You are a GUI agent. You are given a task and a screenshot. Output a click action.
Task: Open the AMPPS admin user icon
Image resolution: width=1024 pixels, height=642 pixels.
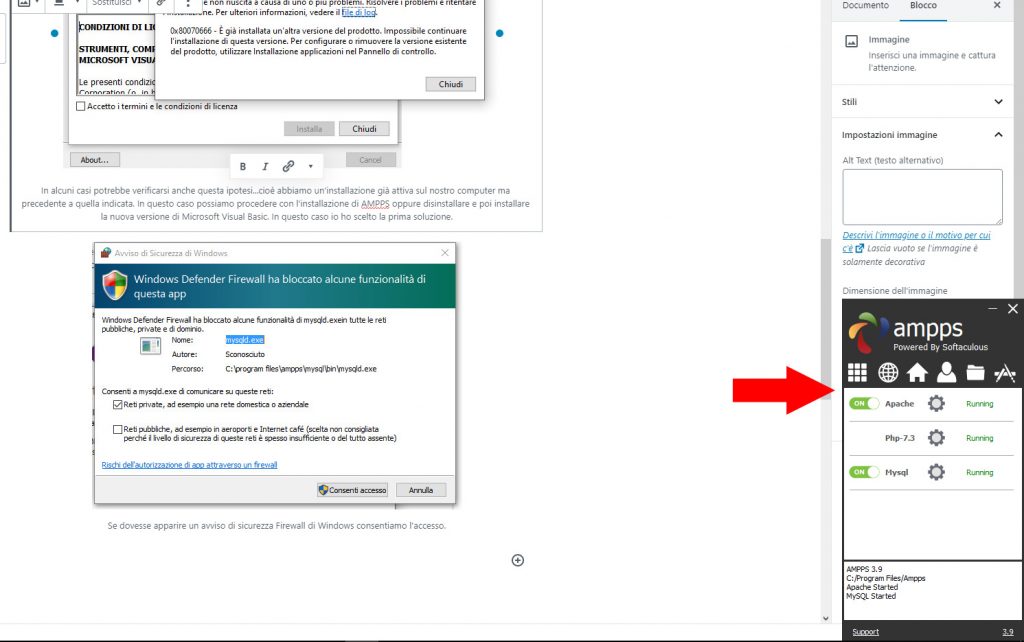pyautogui.click(x=946, y=373)
